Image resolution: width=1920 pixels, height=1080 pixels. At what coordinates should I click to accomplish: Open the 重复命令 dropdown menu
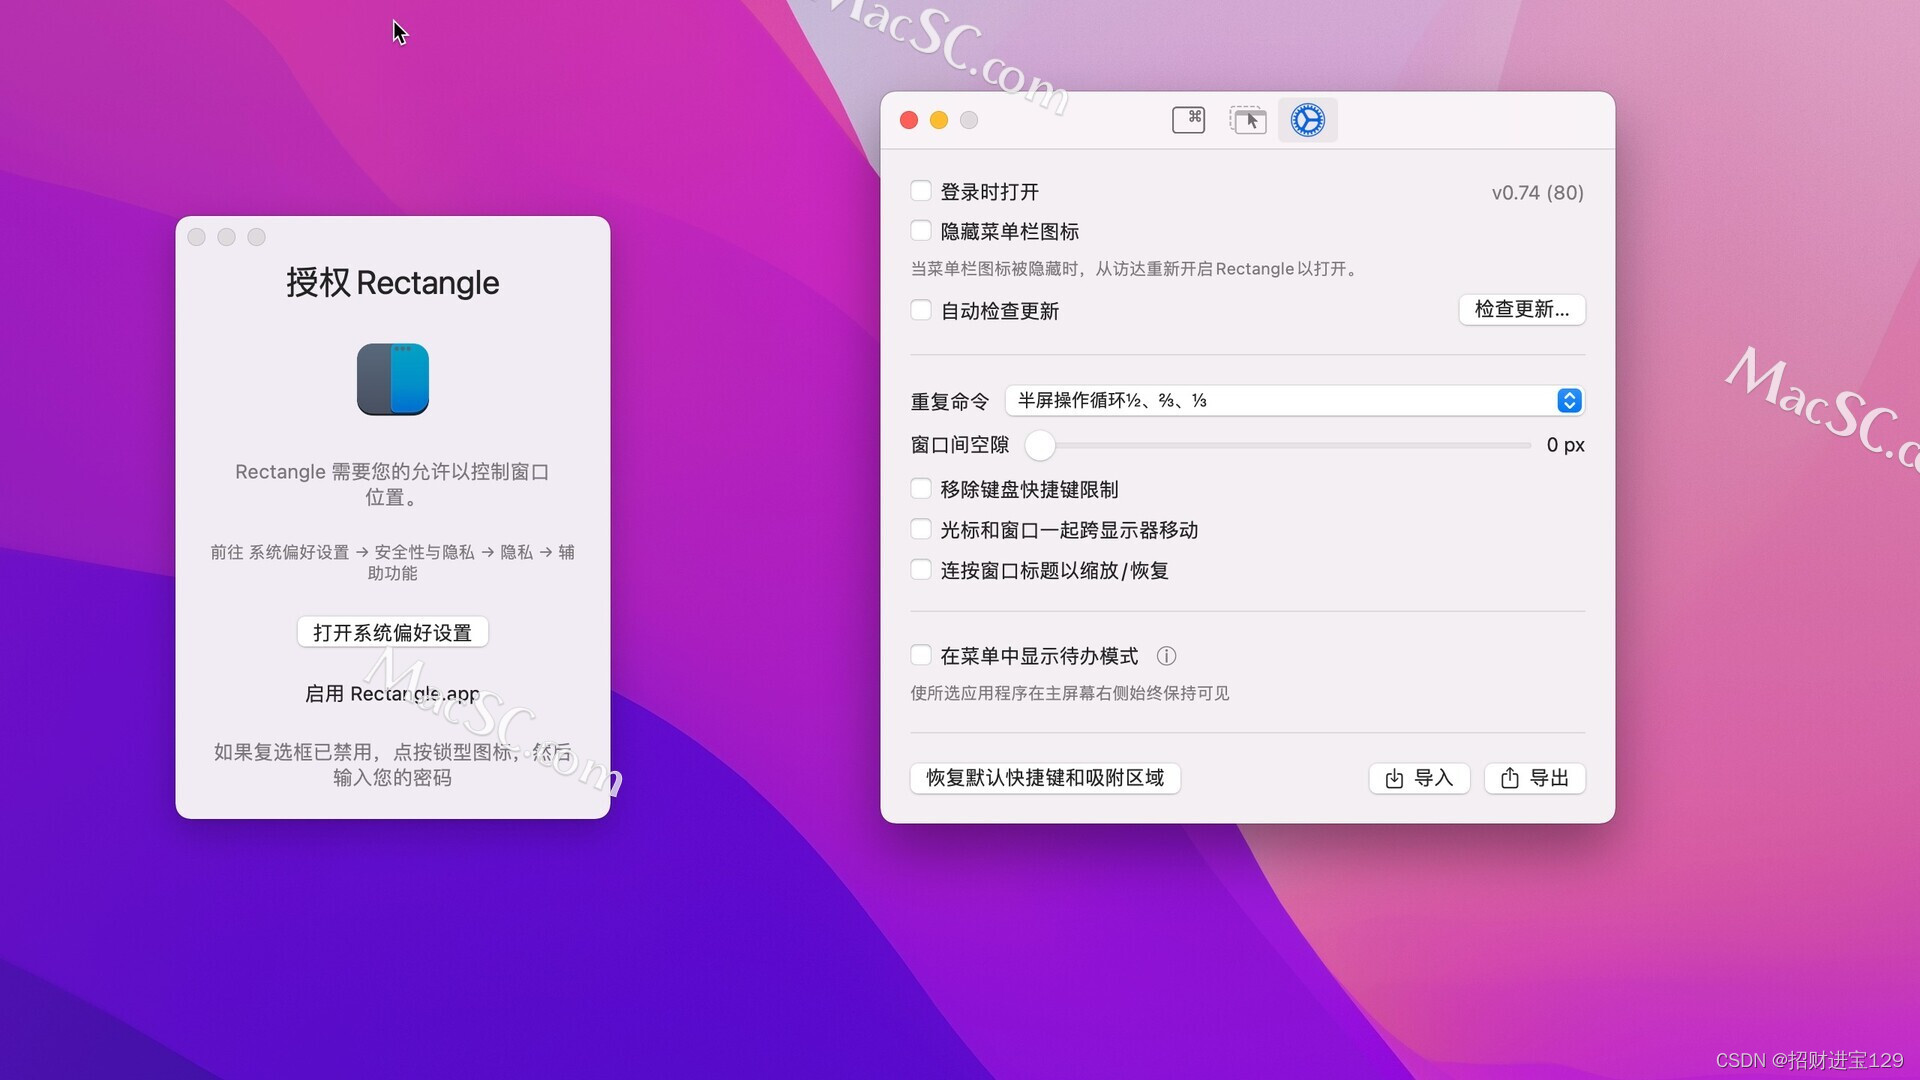point(1295,400)
